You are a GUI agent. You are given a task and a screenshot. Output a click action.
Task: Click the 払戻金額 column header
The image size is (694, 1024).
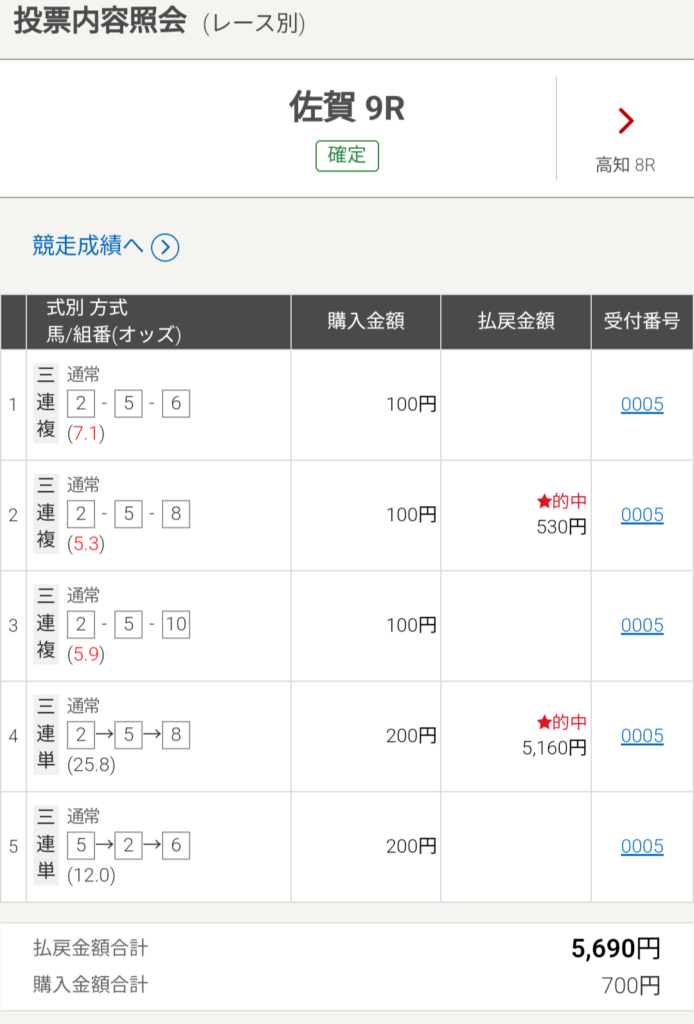[x=516, y=322]
